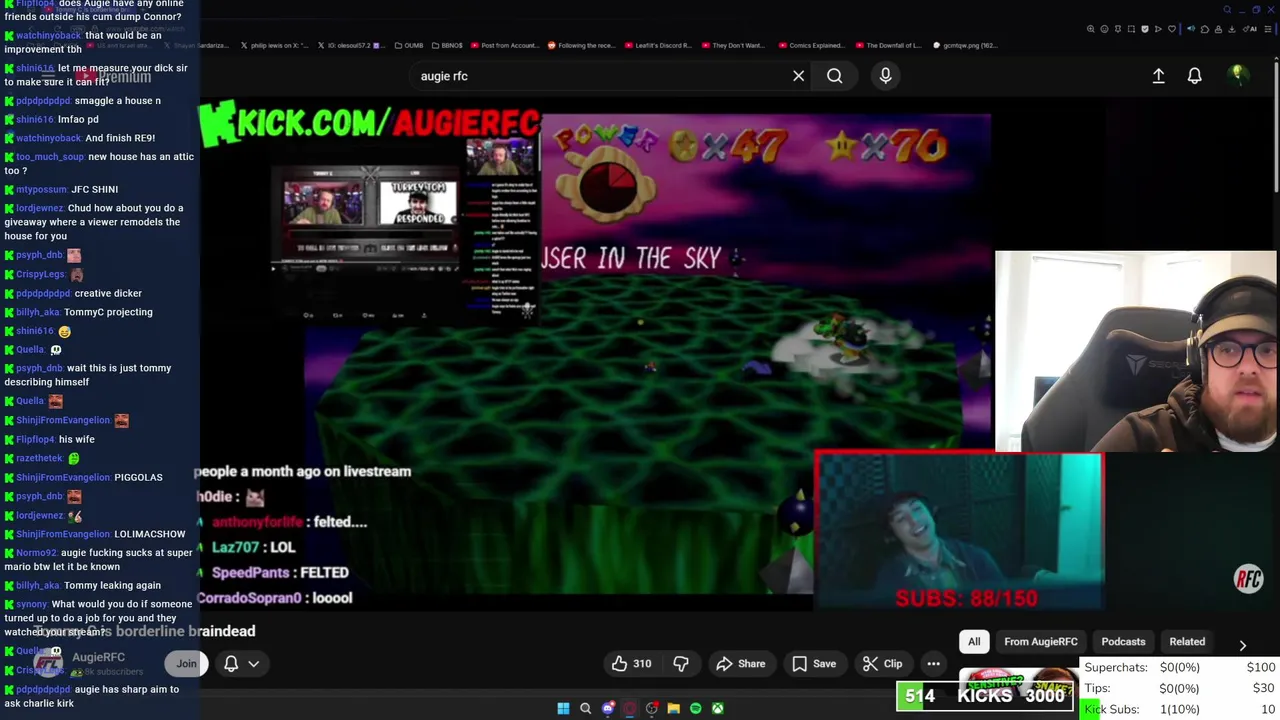Image resolution: width=1280 pixels, height=720 pixels.
Task: Click the browser pin toolbar icon
Action: pos(1118,29)
